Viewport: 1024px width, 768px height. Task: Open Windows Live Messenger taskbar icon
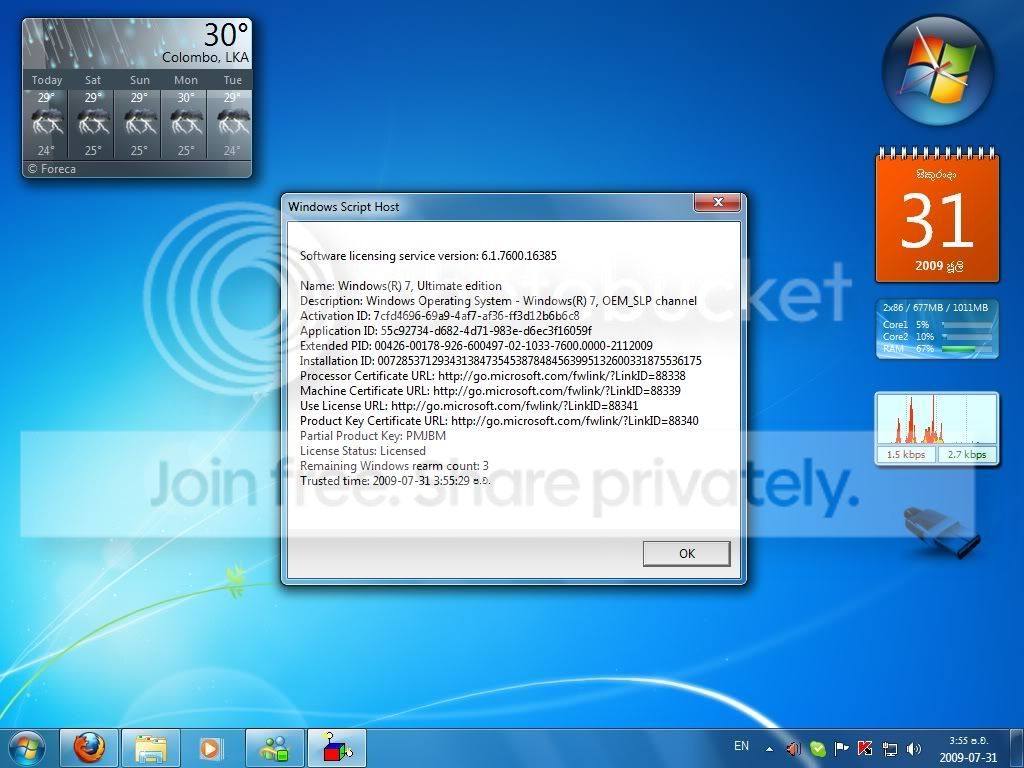tap(274, 748)
